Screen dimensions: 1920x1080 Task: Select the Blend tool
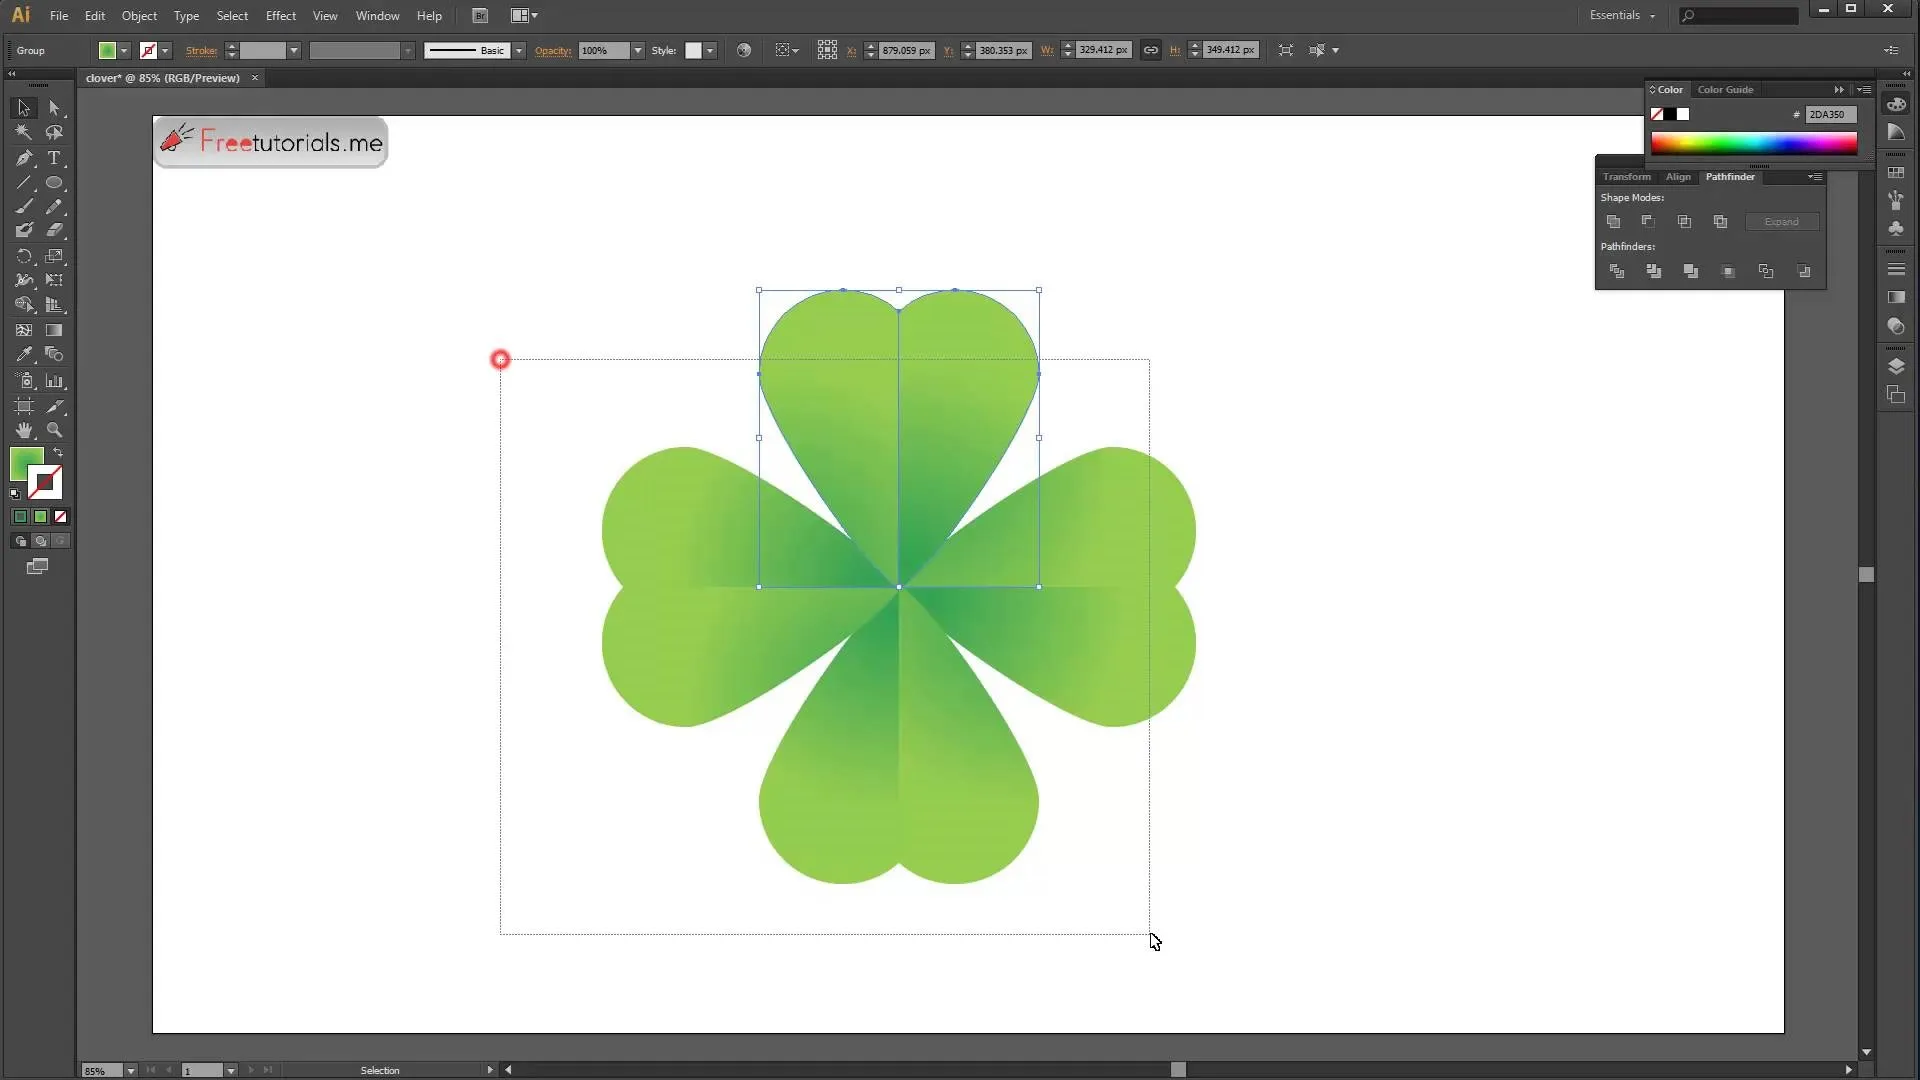54,354
